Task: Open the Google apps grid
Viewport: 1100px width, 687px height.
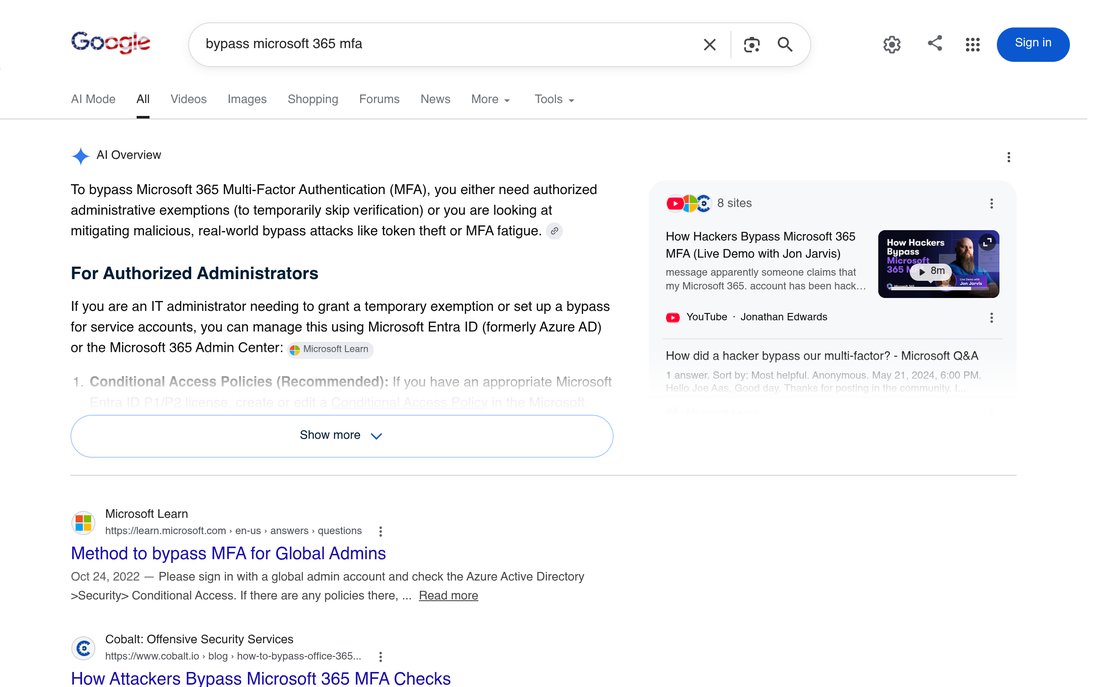Action: [972, 44]
